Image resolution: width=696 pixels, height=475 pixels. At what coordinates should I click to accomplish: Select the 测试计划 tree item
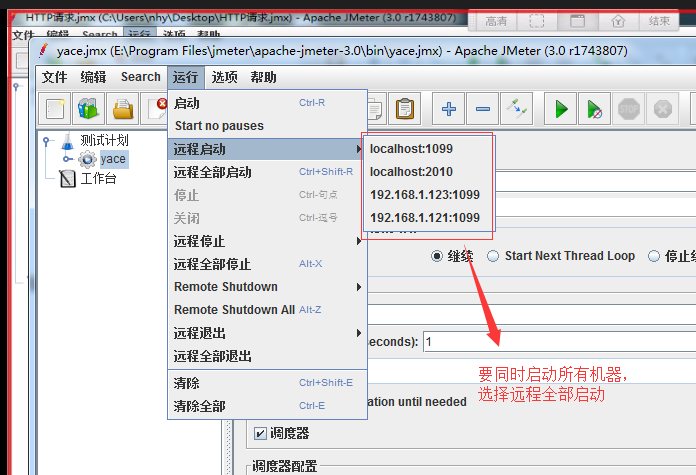(104, 141)
